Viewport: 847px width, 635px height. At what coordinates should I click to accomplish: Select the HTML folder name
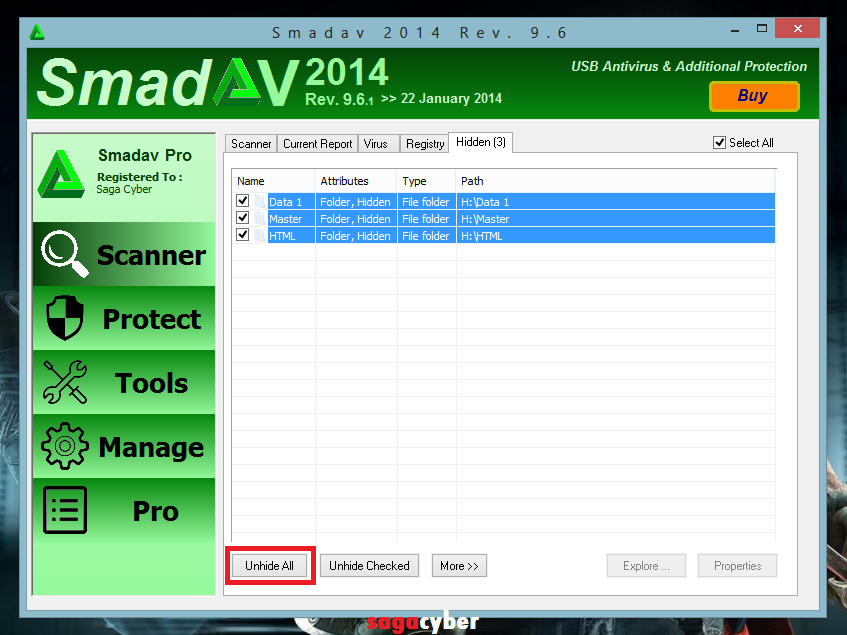click(282, 236)
